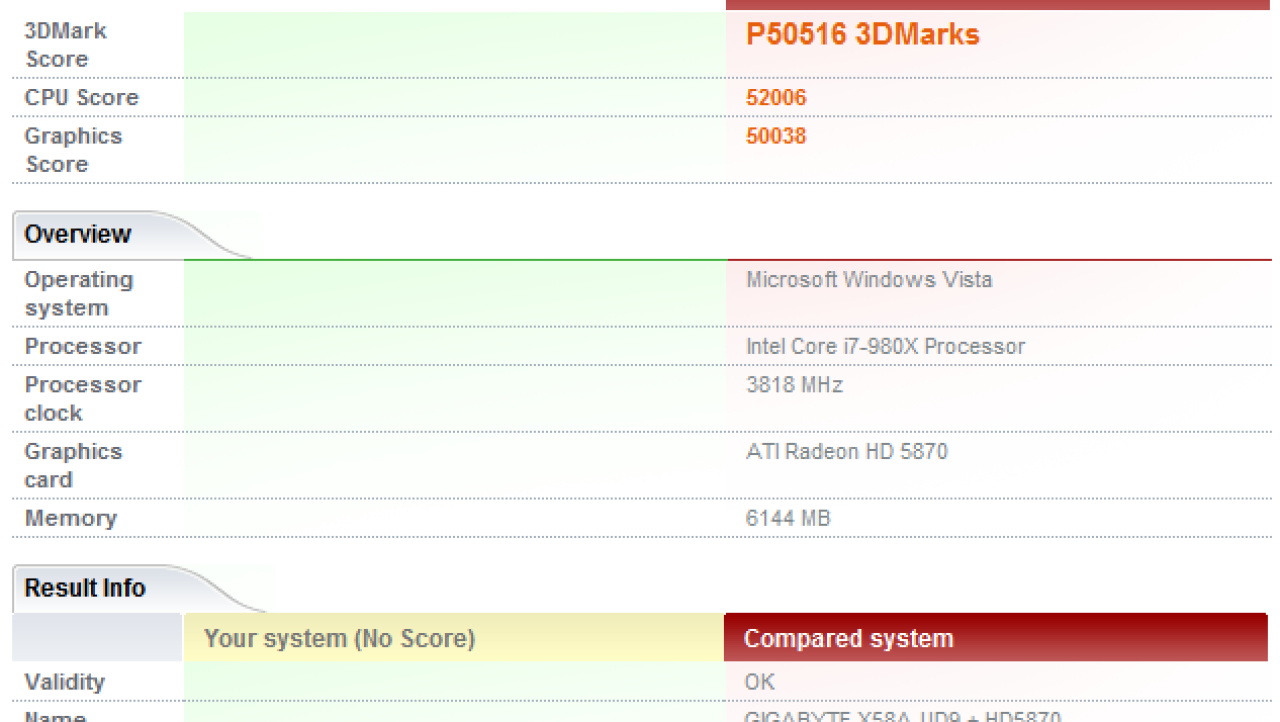Click the "Graphics Score" row label
This screenshot has height=722, width=1280.
tap(73, 150)
